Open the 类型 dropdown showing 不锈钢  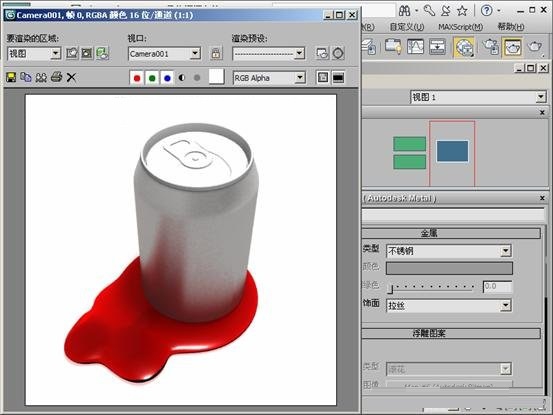click(449, 251)
